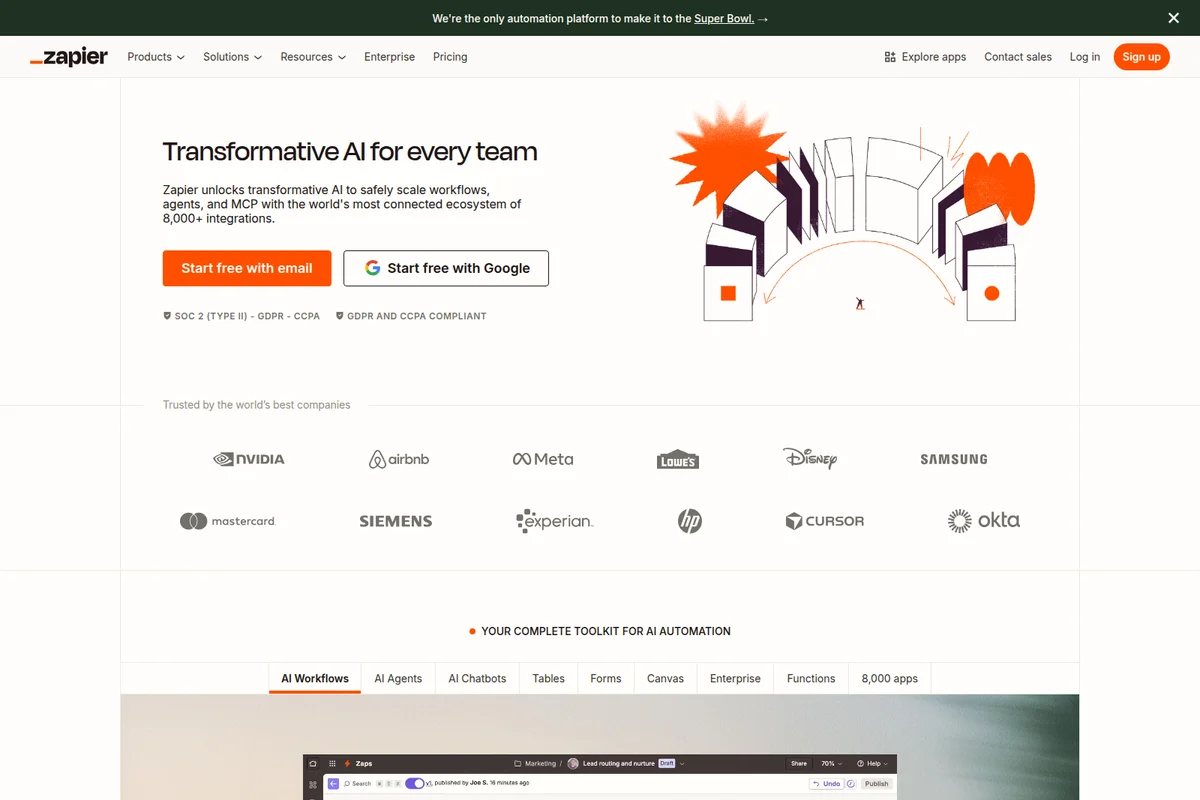Toggle the v1 version switch in the editor
Image resolution: width=1200 pixels, height=800 pixels.
coord(414,783)
